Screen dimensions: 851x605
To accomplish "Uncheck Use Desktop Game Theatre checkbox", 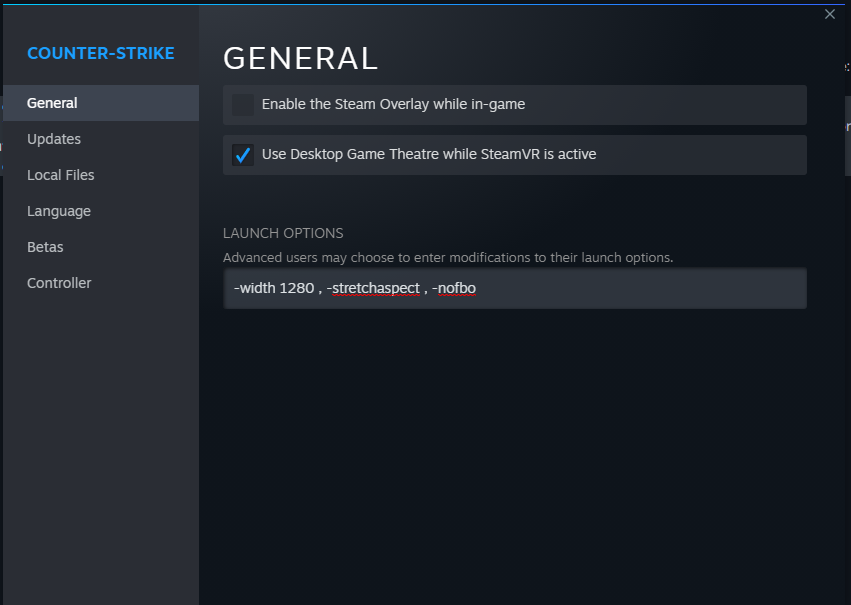I will (243, 155).
